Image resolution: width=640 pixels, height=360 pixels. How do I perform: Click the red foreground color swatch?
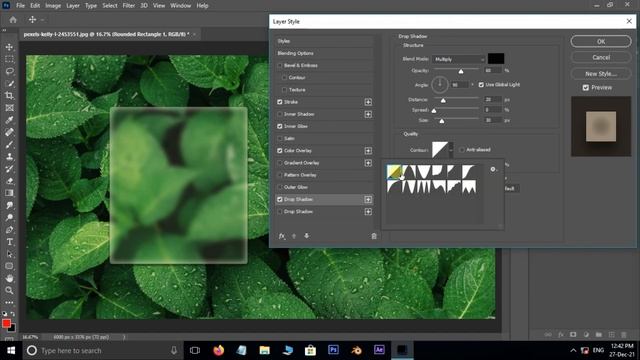pyautogui.click(x=6, y=323)
